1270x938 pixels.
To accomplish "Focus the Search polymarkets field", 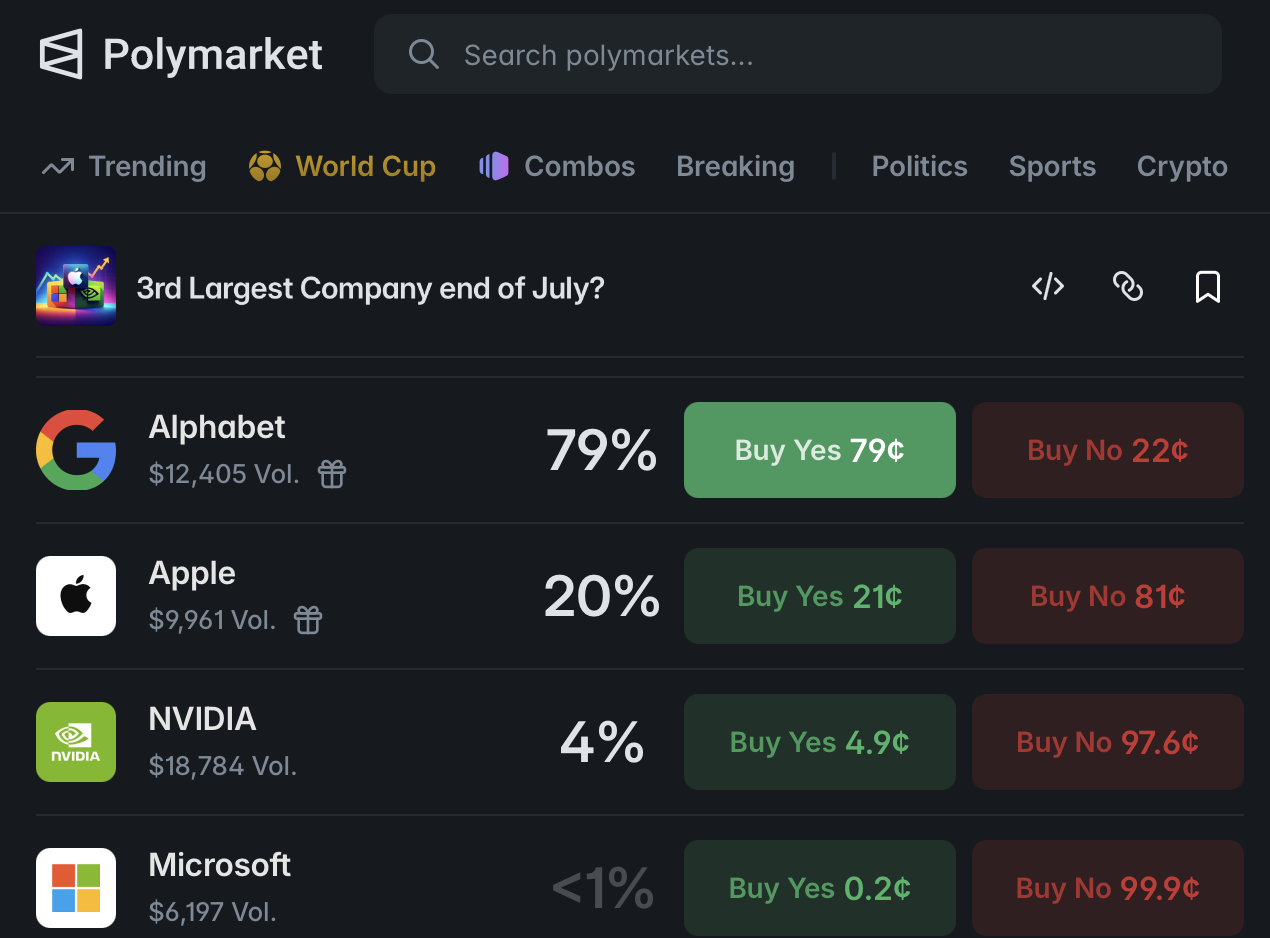I will tap(798, 54).
